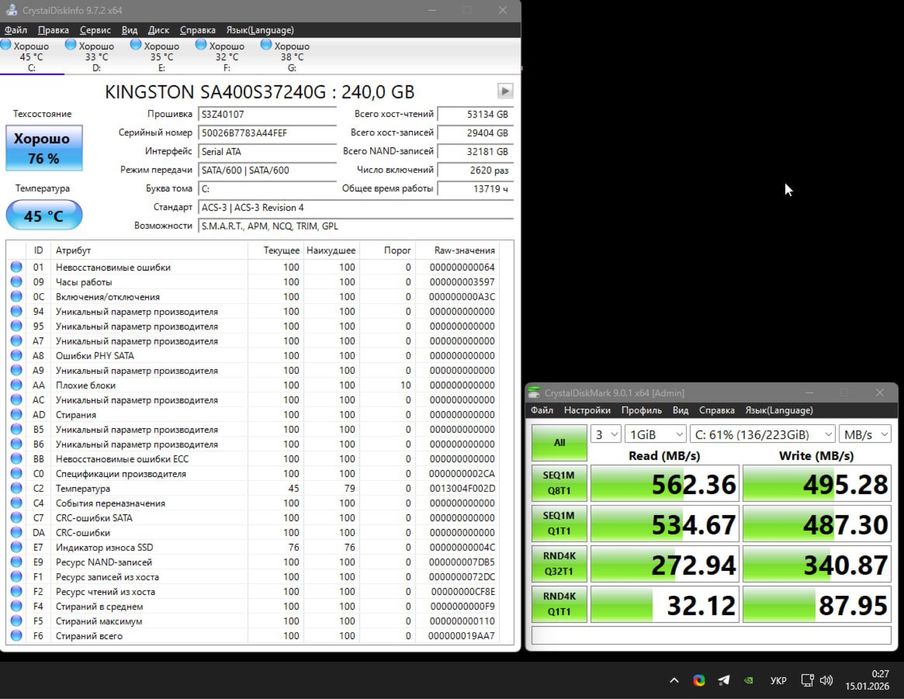The height and width of the screenshot is (699, 904).
Task: Select disk G: tab with 38 °C
Action: (x=292, y=57)
